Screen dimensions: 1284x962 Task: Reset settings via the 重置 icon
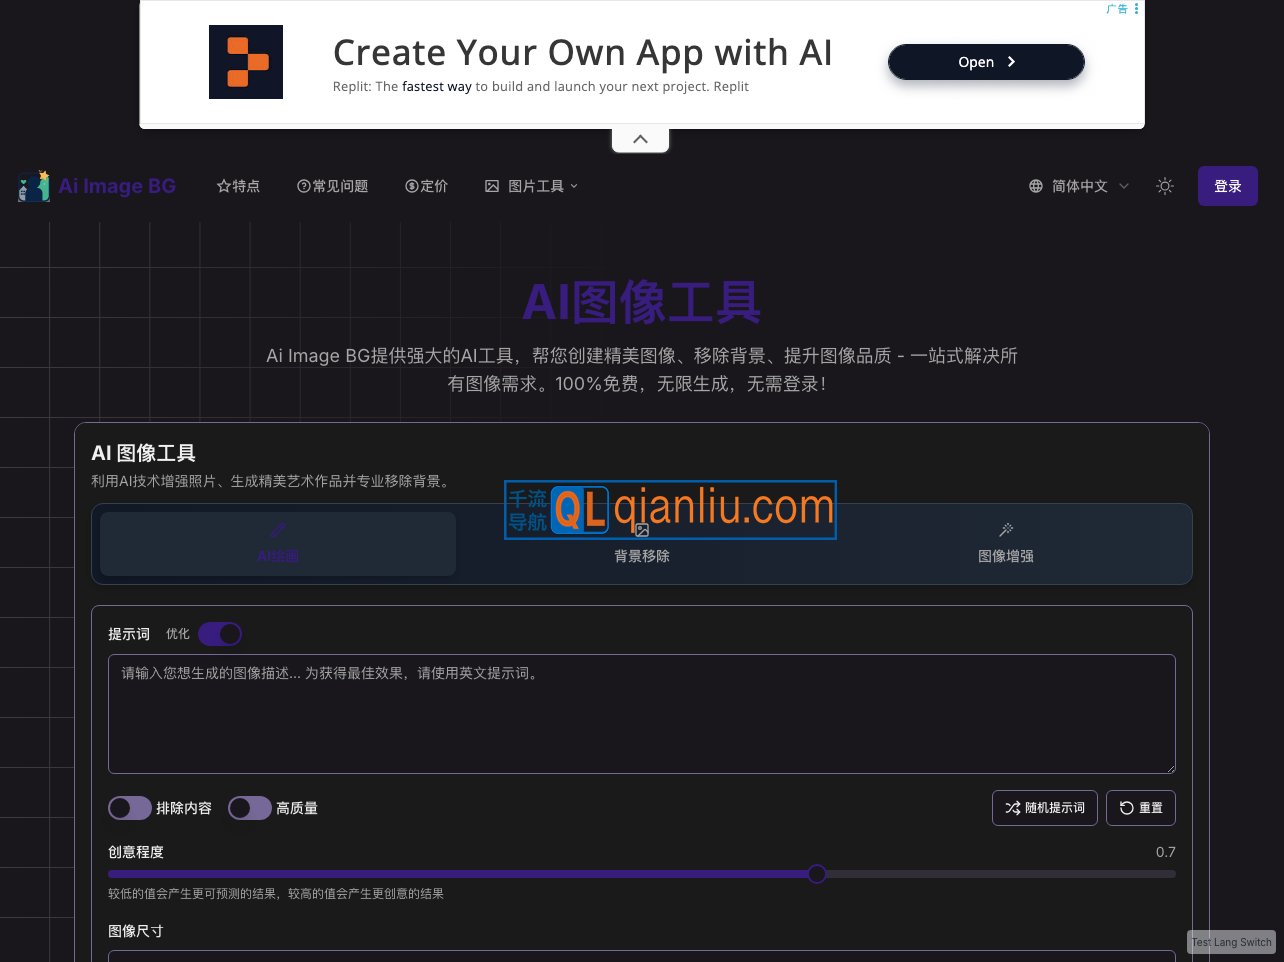[x=1140, y=808]
